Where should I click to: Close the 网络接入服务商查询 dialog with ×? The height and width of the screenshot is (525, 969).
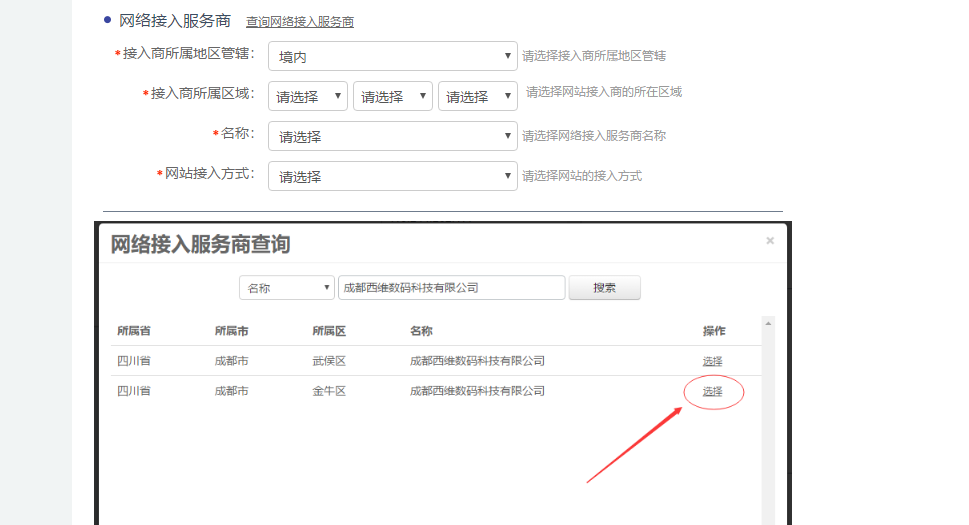[x=770, y=241]
